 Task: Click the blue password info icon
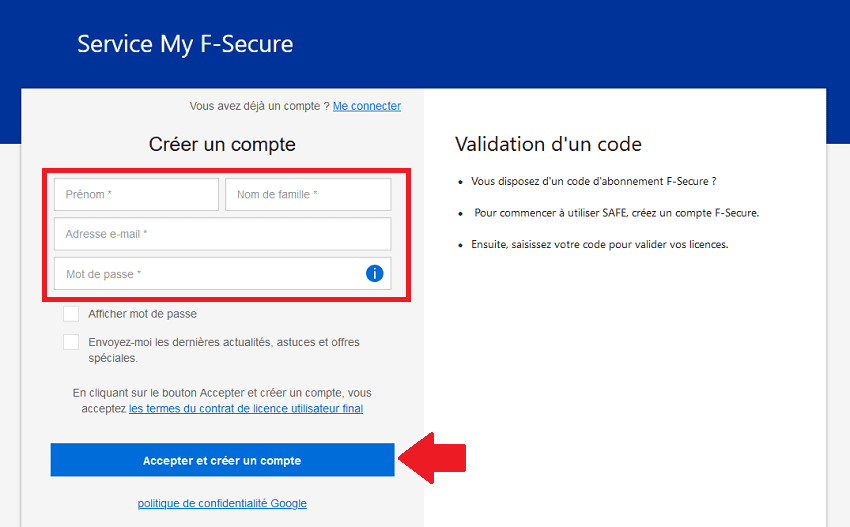(375, 273)
